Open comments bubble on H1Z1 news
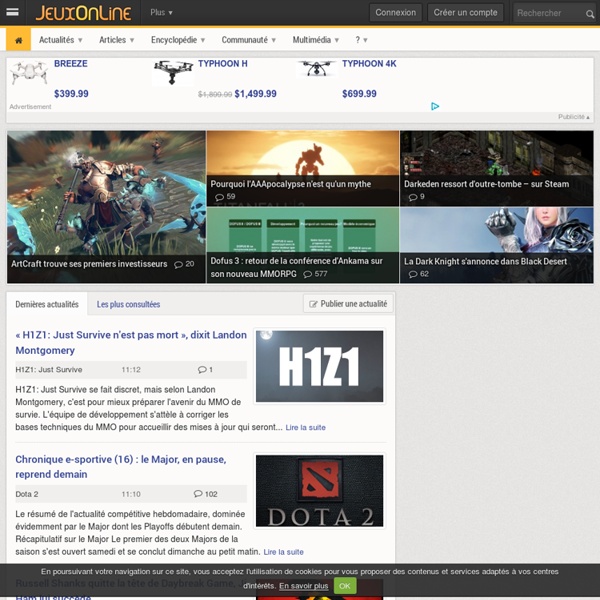The height and width of the screenshot is (600, 600). click(x=205, y=370)
